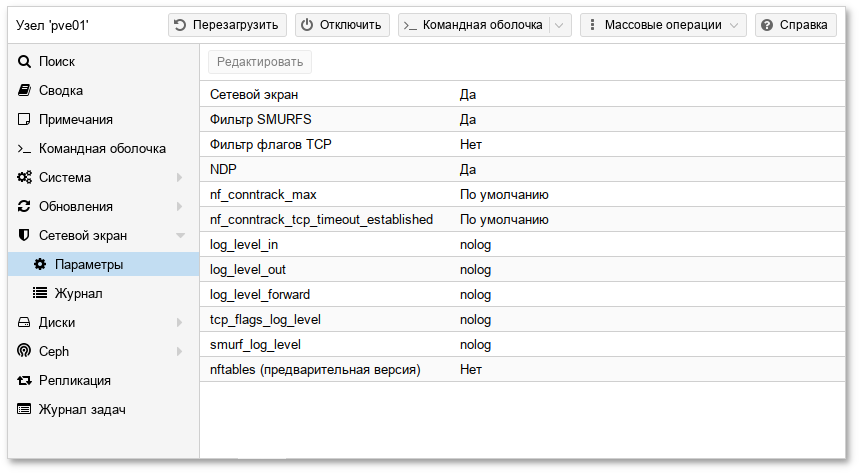859x473 pixels.
Task: Click the gears icon beside Система
Action: point(24,178)
